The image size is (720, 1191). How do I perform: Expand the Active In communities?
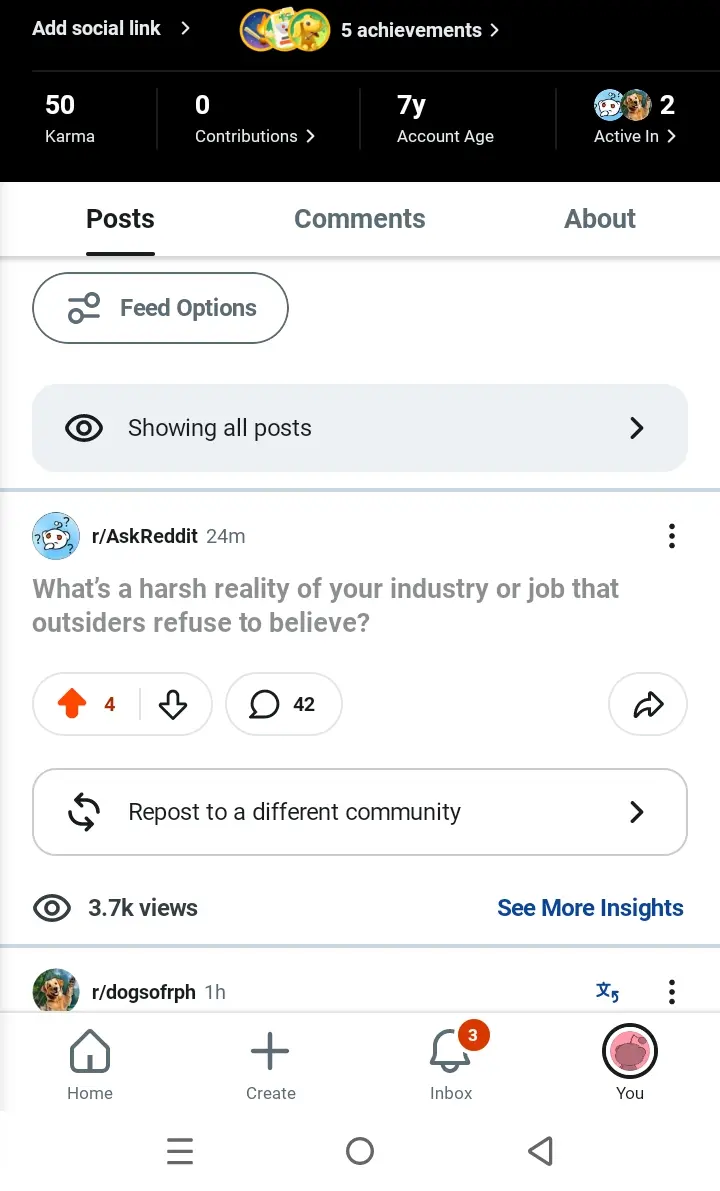(635, 118)
